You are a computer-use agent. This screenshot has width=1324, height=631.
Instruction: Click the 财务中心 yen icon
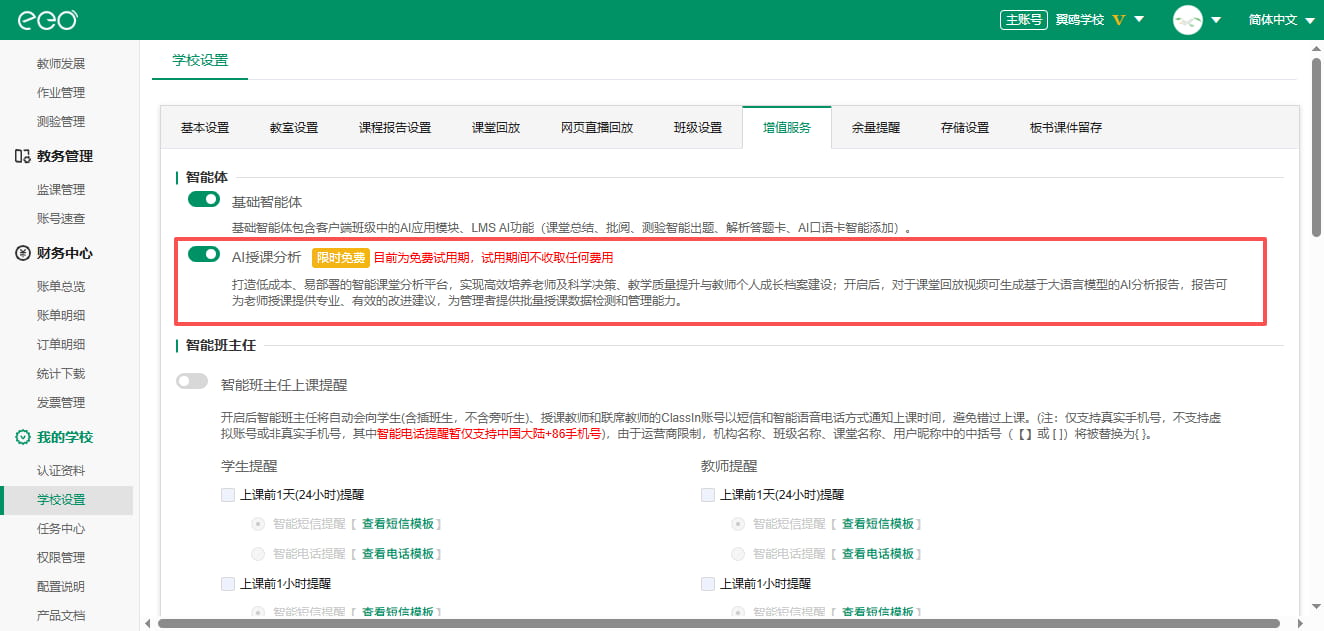click(22, 253)
